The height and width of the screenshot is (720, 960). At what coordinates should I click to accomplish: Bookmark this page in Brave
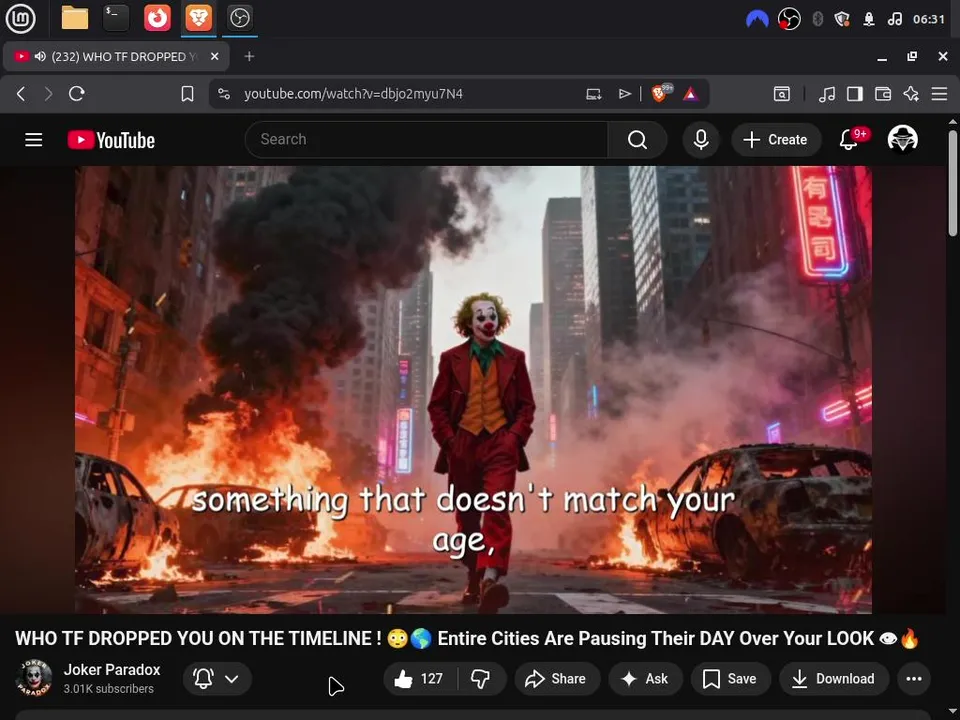pyautogui.click(x=187, y=94)
